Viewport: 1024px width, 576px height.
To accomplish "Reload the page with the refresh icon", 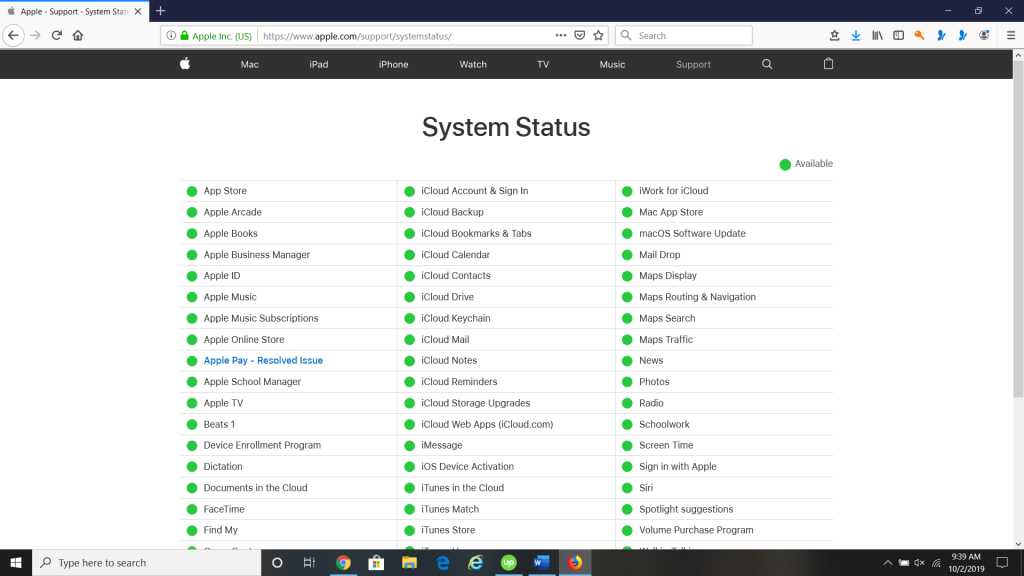I will 57,35.
